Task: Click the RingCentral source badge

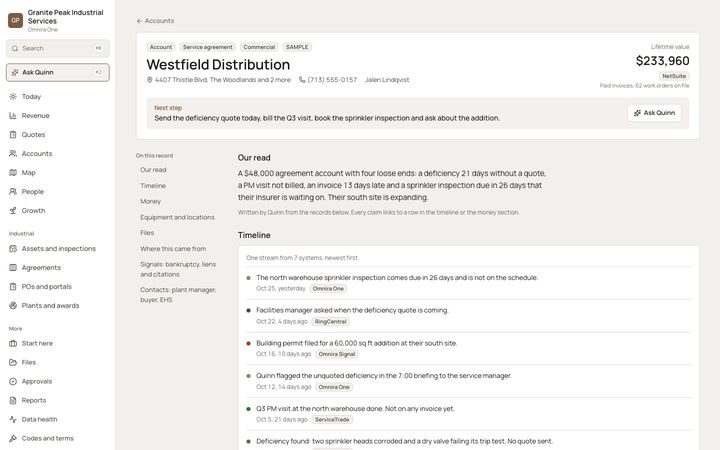Action: tap(331, 321)
